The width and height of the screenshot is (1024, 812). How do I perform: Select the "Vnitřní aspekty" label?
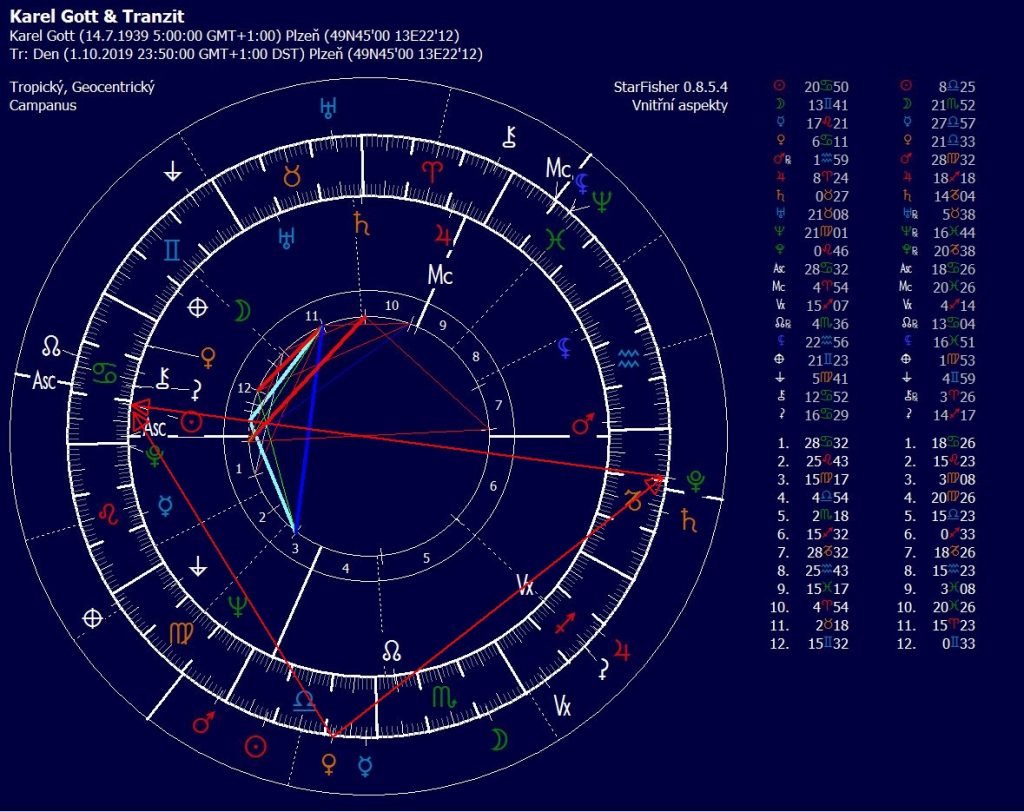coord(679,105)
